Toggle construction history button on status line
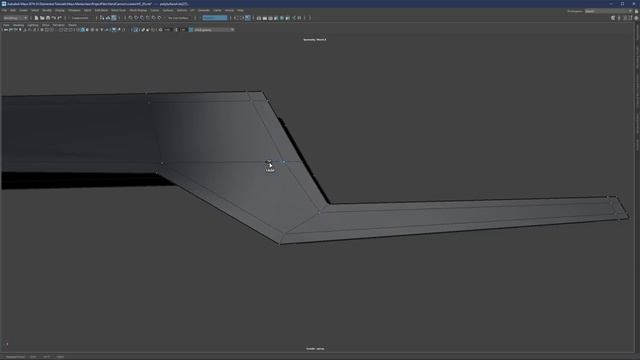The height and width of the screenshot is (360, 640). 248,18
